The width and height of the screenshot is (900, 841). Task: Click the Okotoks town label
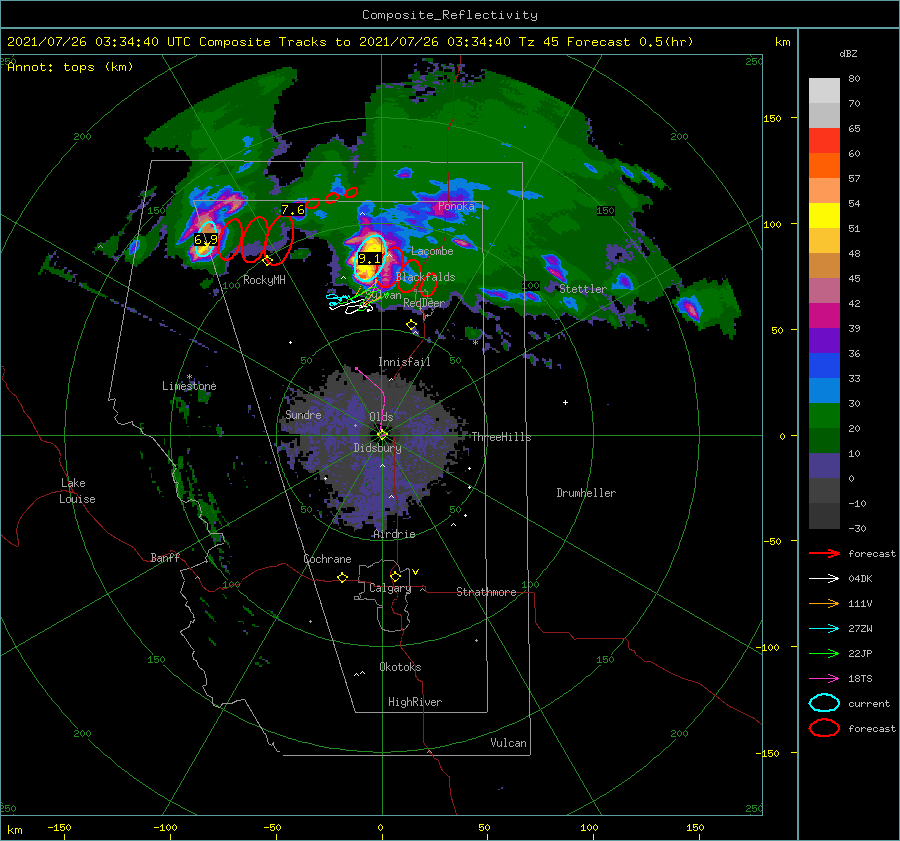[400, 667]
